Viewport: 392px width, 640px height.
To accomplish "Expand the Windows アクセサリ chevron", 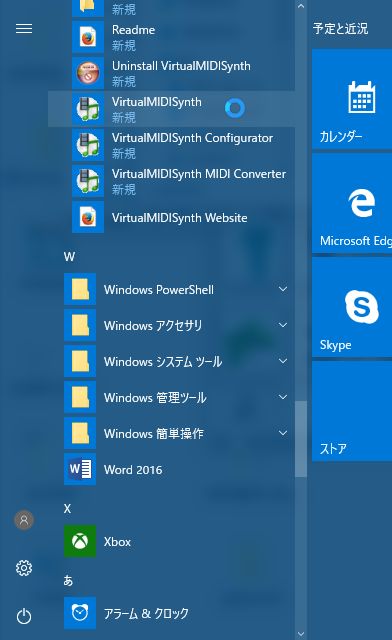I will coord(283,325).
